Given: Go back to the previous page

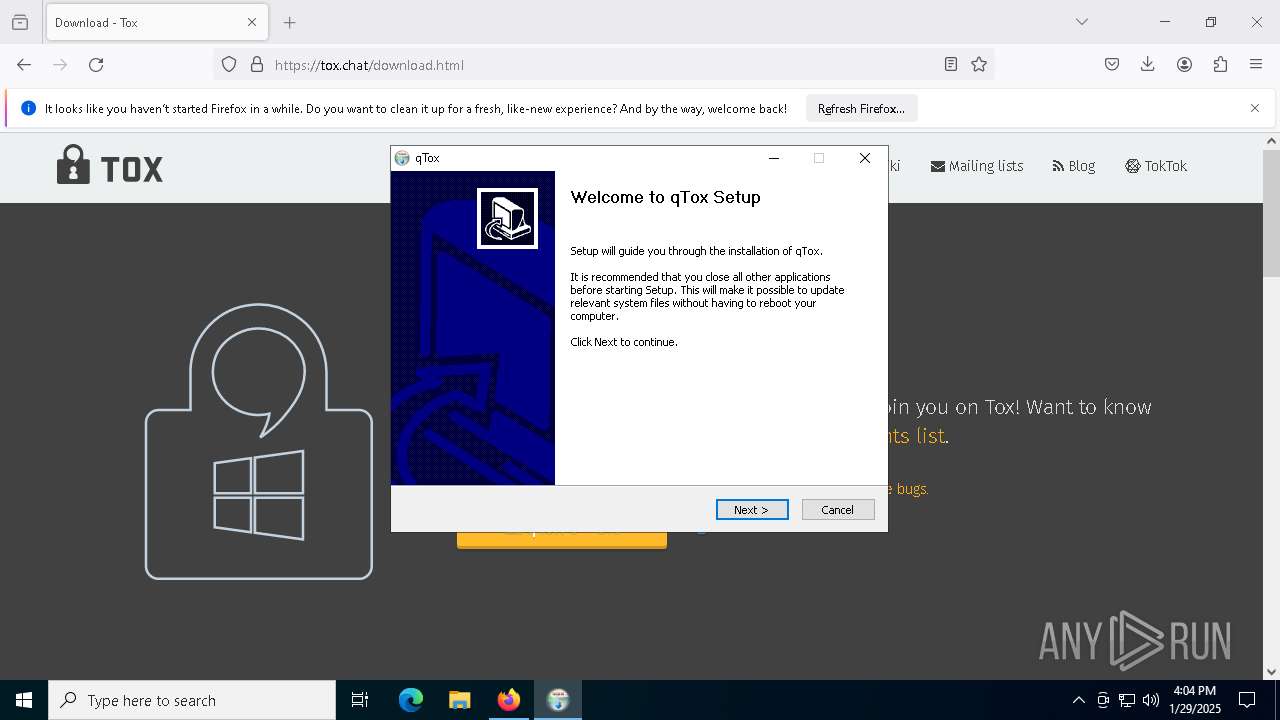Looking at the screenshot, I should 24,65.
